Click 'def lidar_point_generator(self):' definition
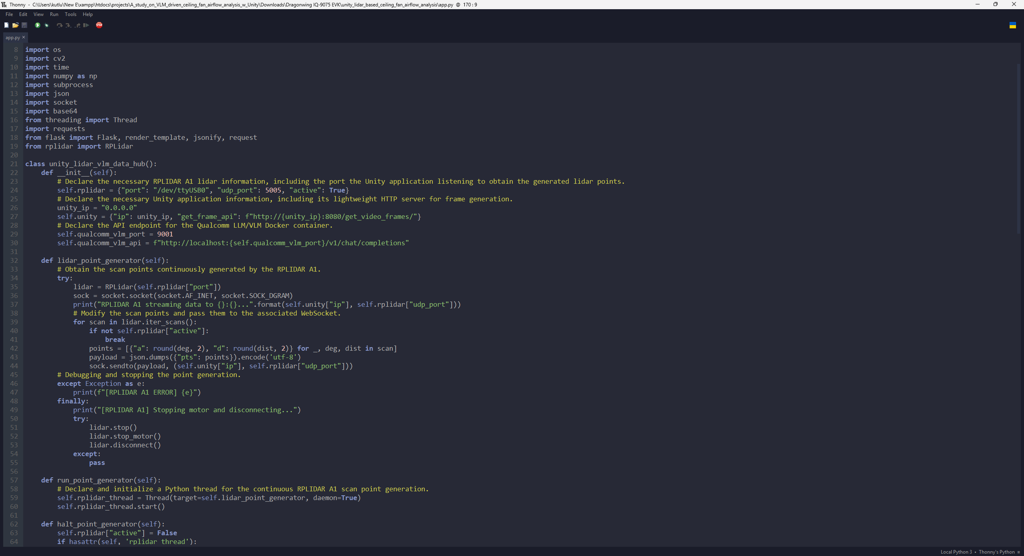1024x556 pixels. pos(104,260)
